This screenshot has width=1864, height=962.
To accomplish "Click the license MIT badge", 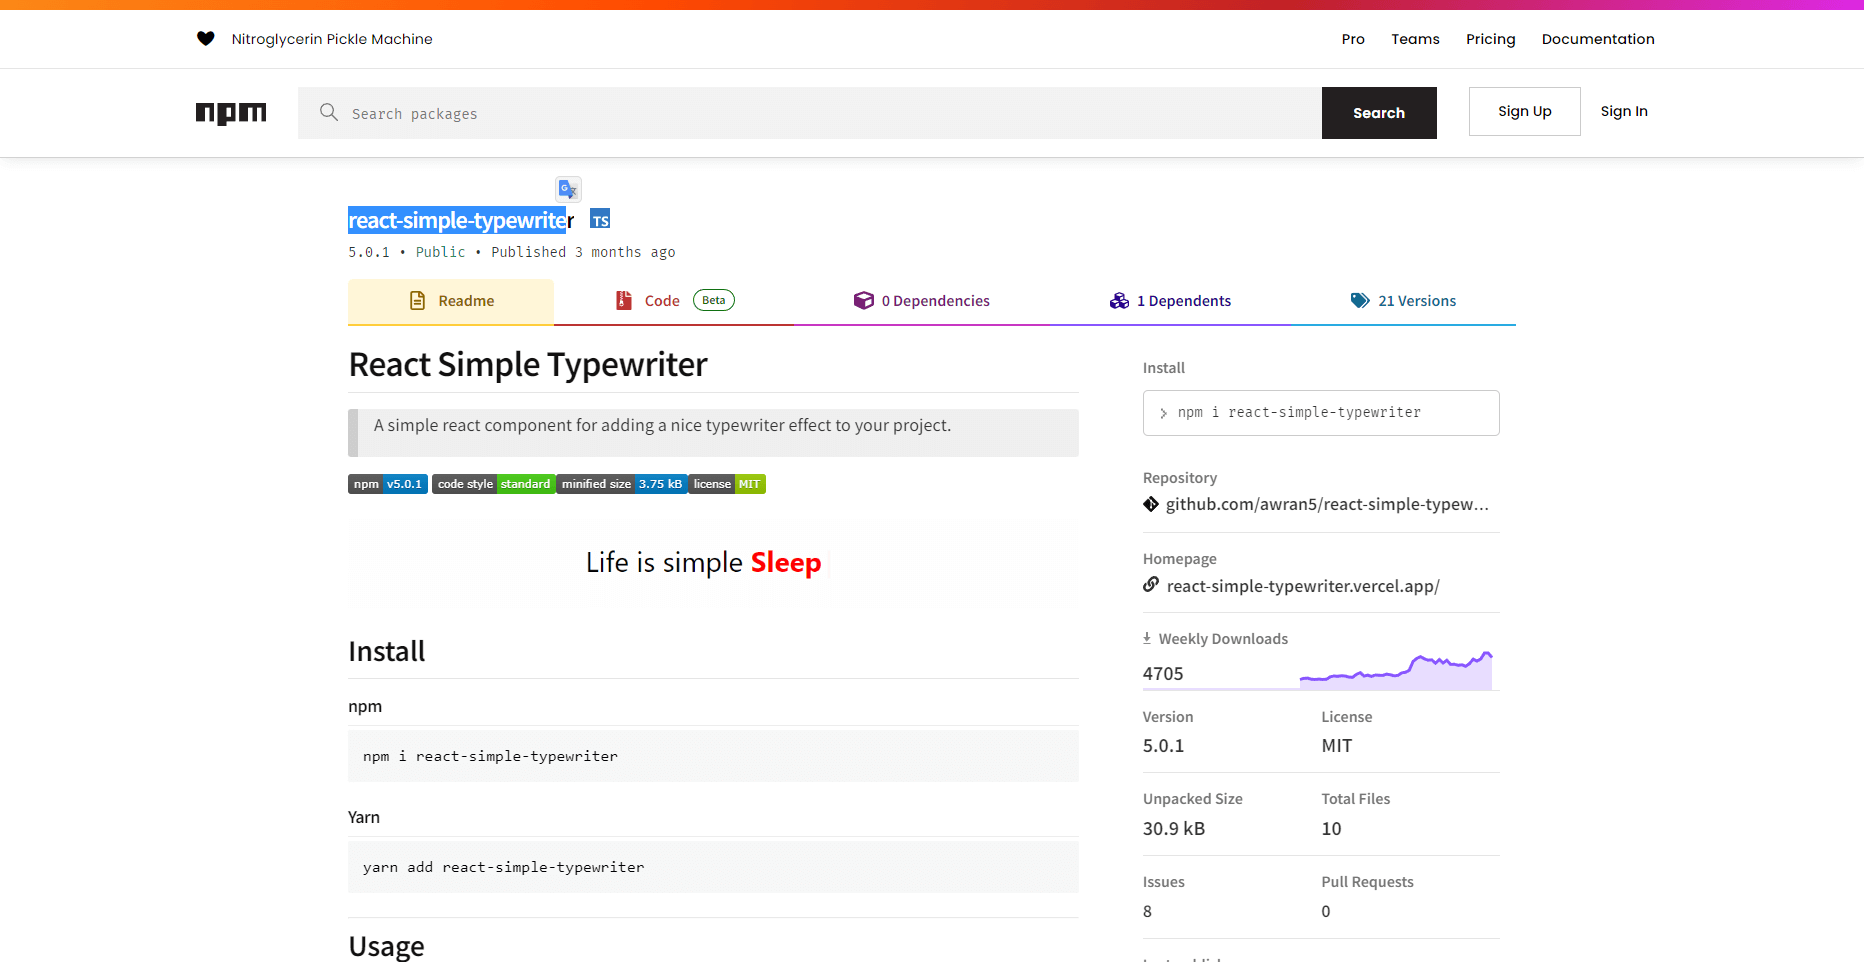I will [727, 484].
